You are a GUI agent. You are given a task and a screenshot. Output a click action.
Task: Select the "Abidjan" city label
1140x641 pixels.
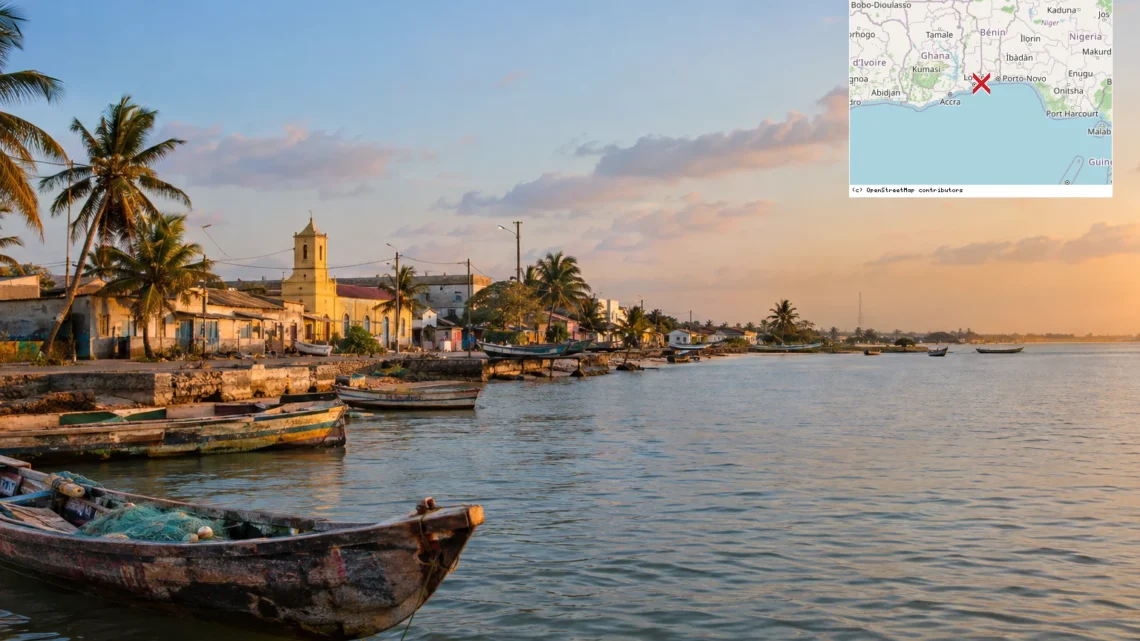tap(886, 93)
